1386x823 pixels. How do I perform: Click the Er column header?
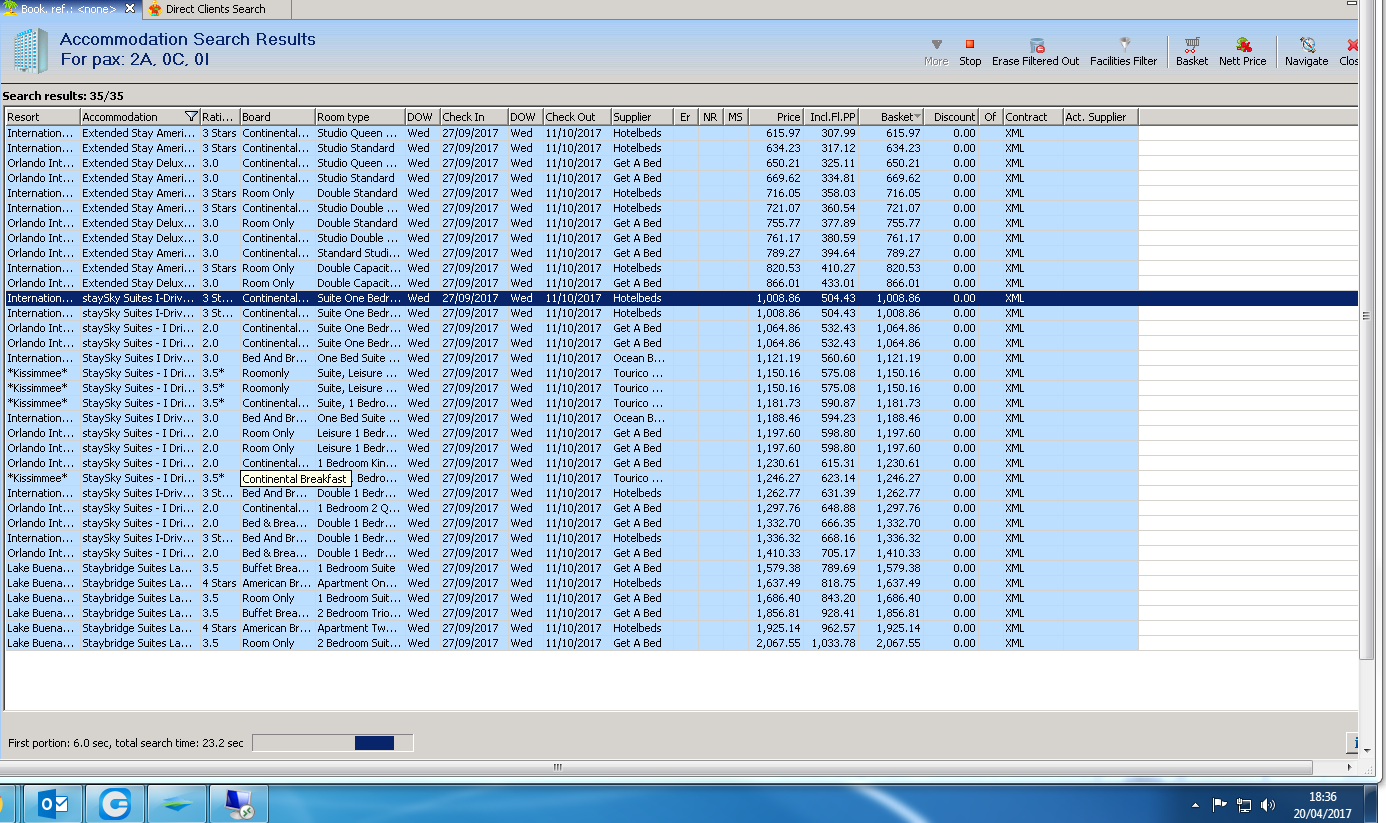[686, 117]
